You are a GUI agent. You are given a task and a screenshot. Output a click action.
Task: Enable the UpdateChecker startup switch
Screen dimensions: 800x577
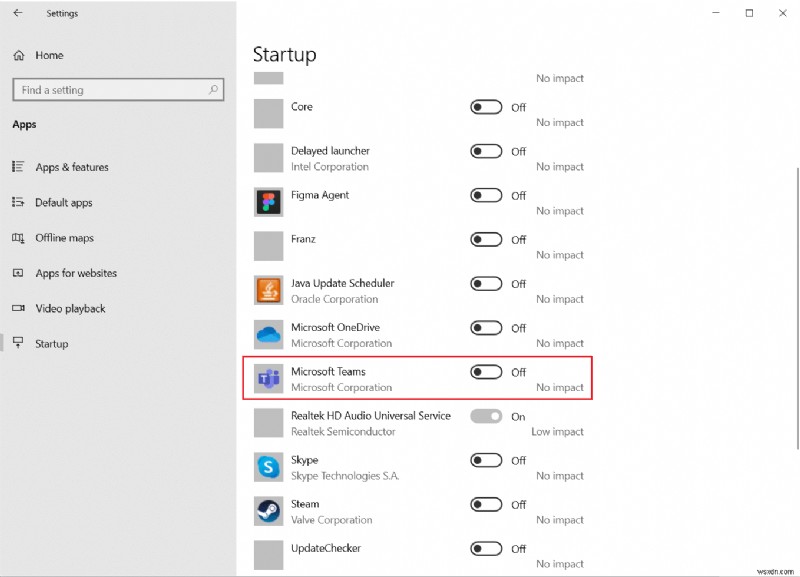pos(488,549)
